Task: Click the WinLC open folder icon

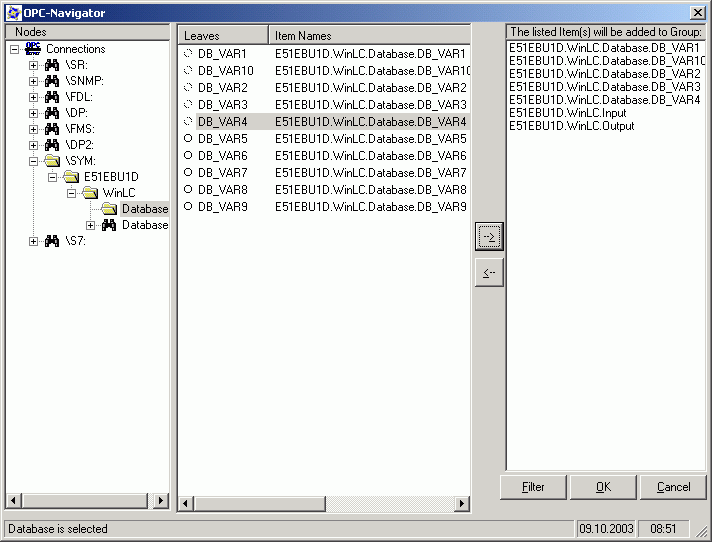Action: [x=89, y=193]
